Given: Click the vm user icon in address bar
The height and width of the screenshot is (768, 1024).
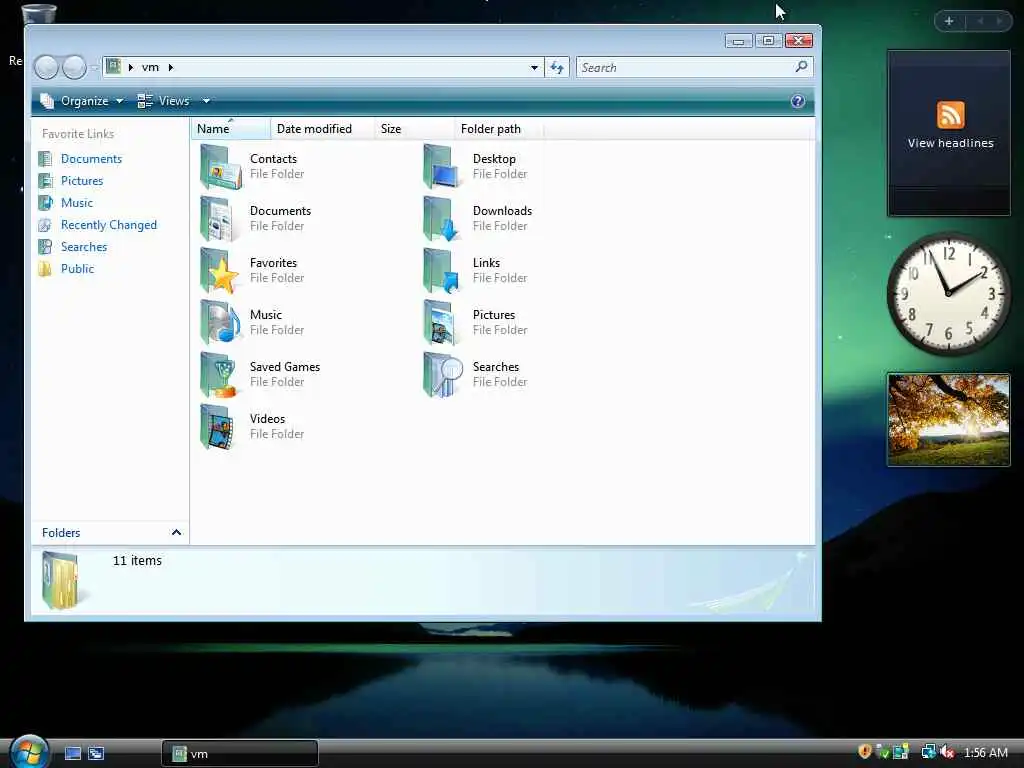Looking at the screenshot, I should coord(114,67).
